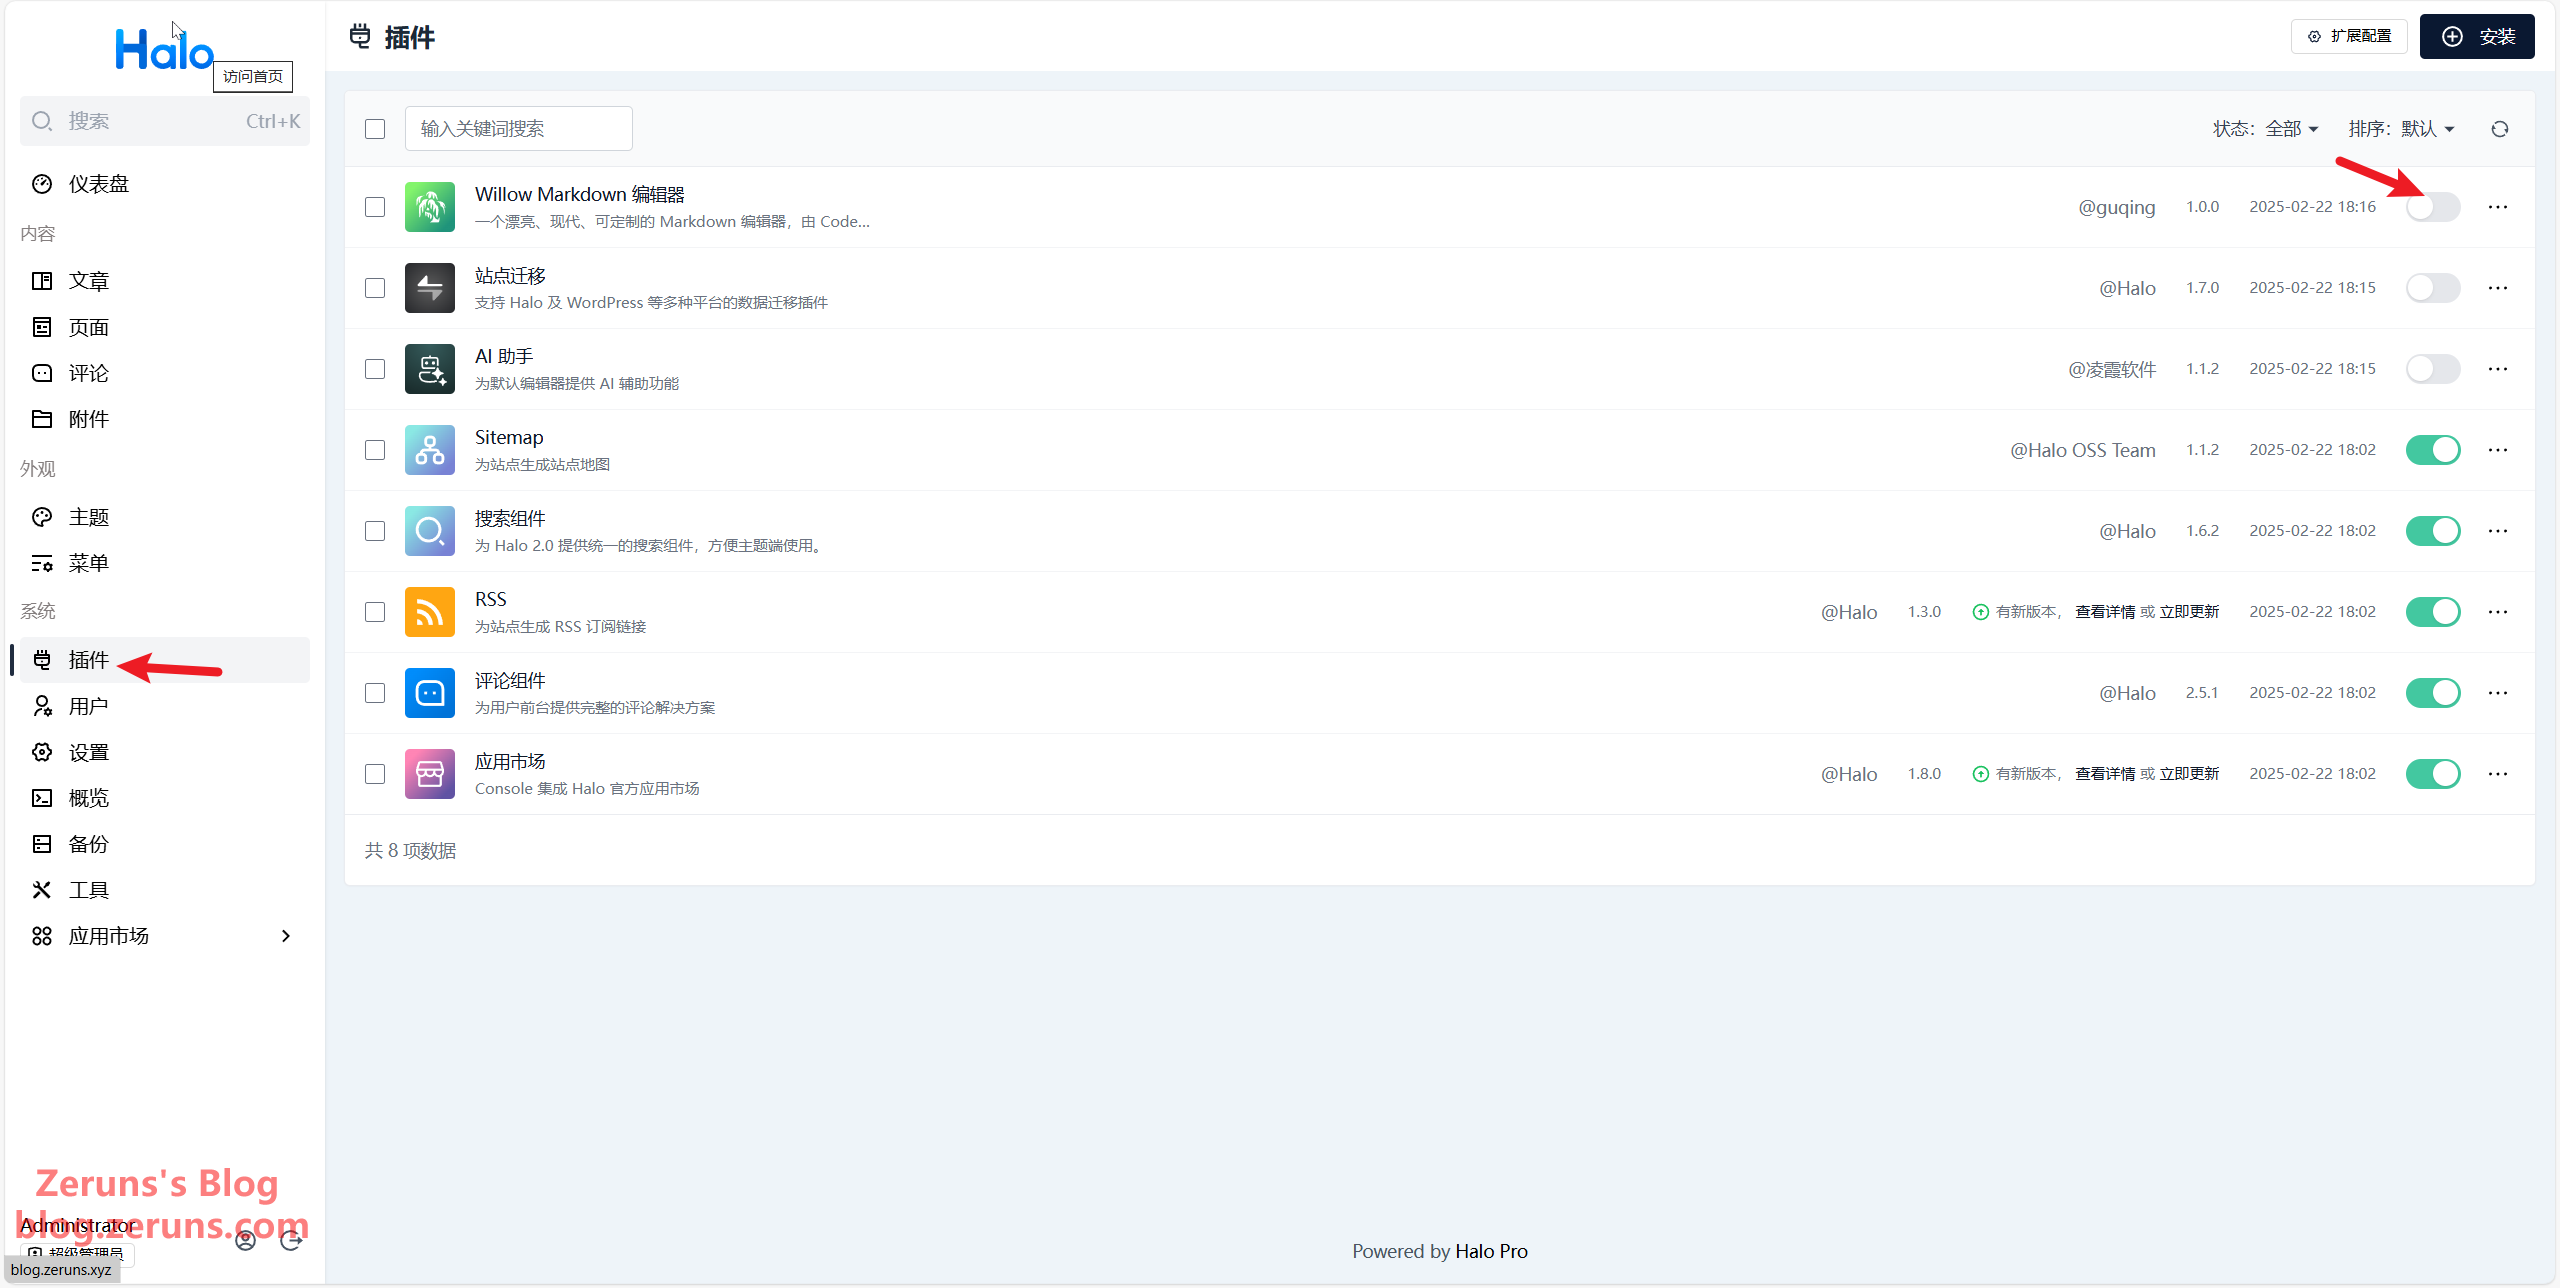Disable the Sitemap plugin switch

click(2432, 450)
